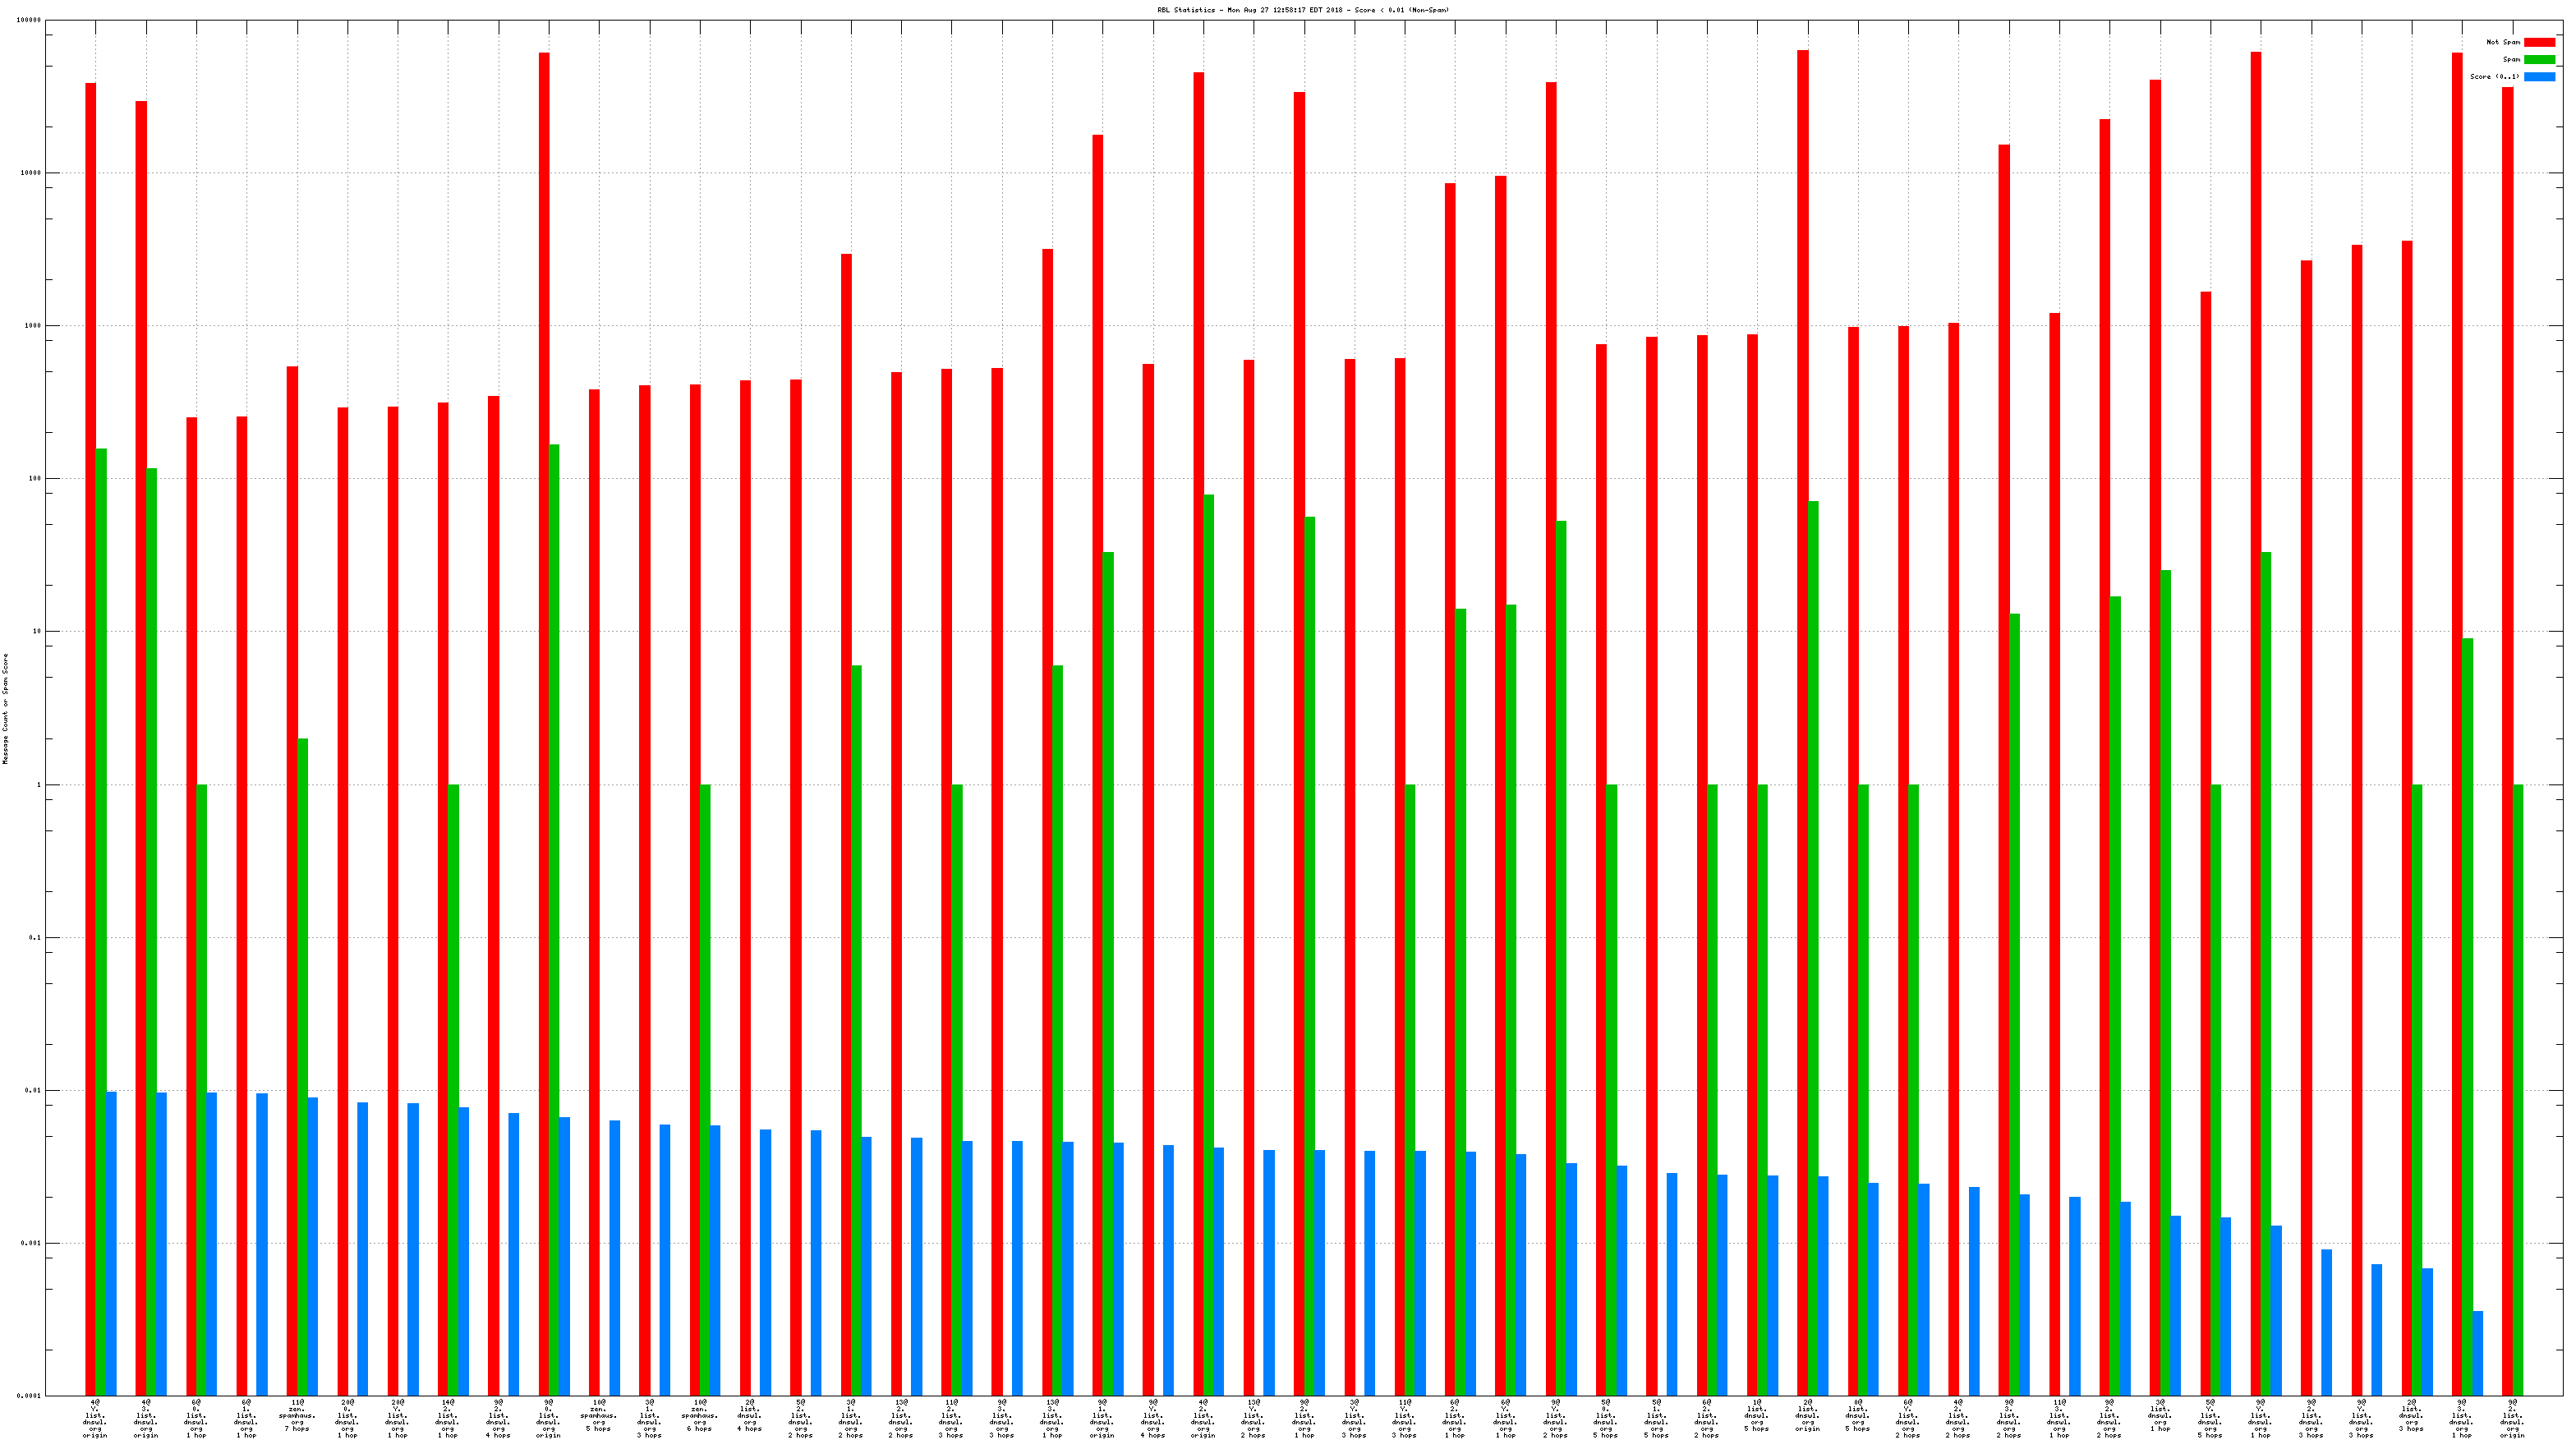Click the shortest blue score bar
The image size is (2576, 1449).
(2478, 1353)
